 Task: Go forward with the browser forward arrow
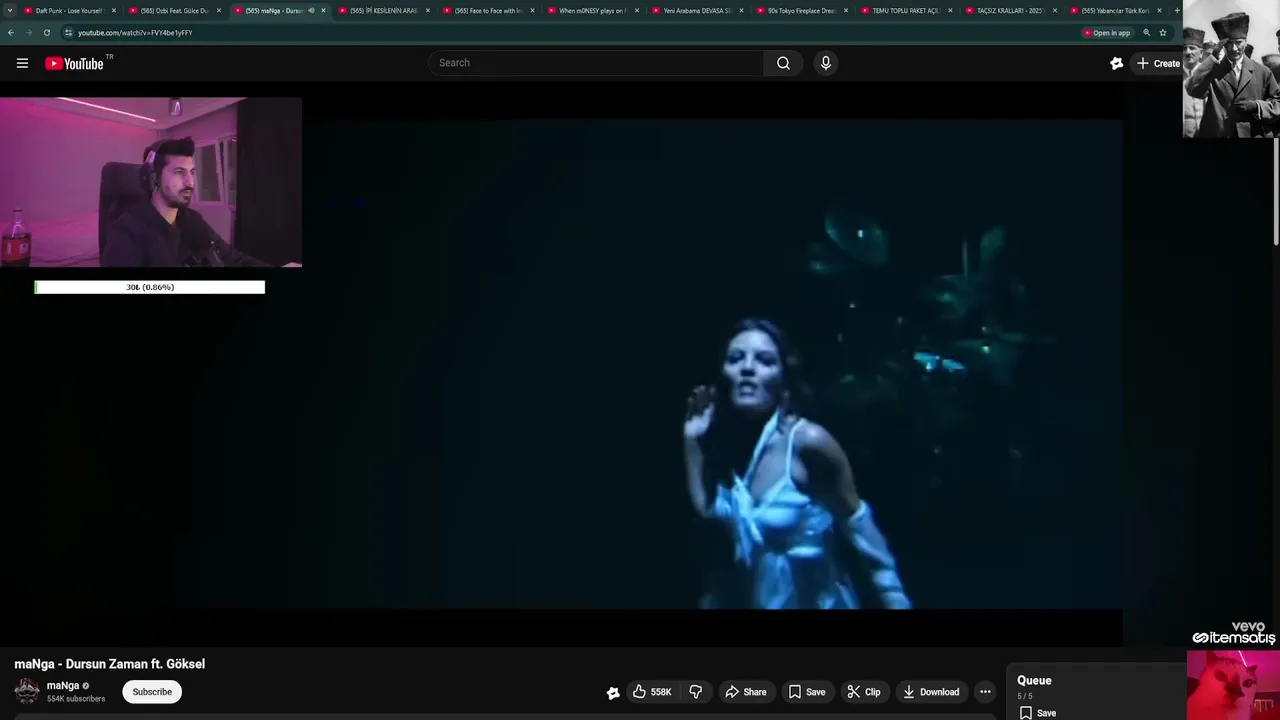coord(29,32)
